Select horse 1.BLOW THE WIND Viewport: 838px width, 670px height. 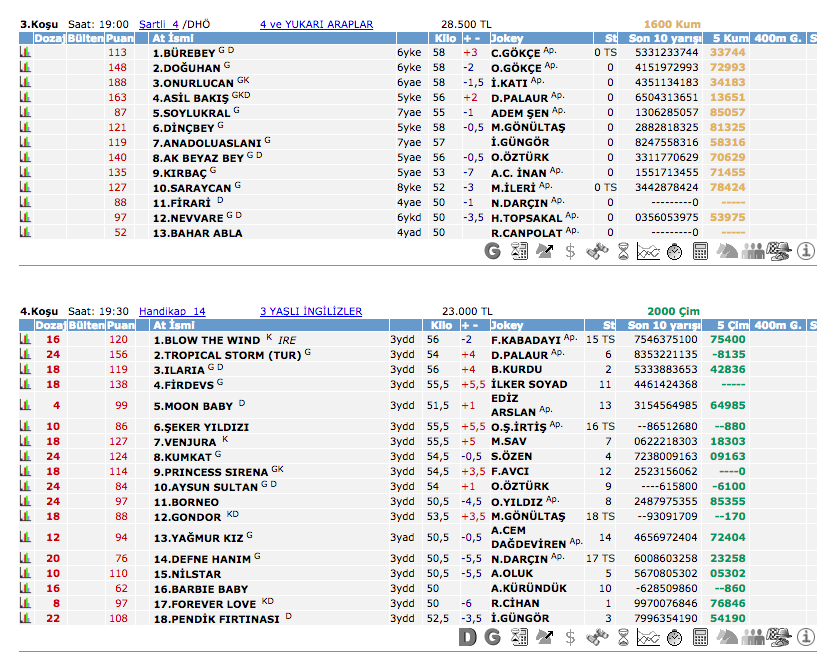(x=206, y=340)
